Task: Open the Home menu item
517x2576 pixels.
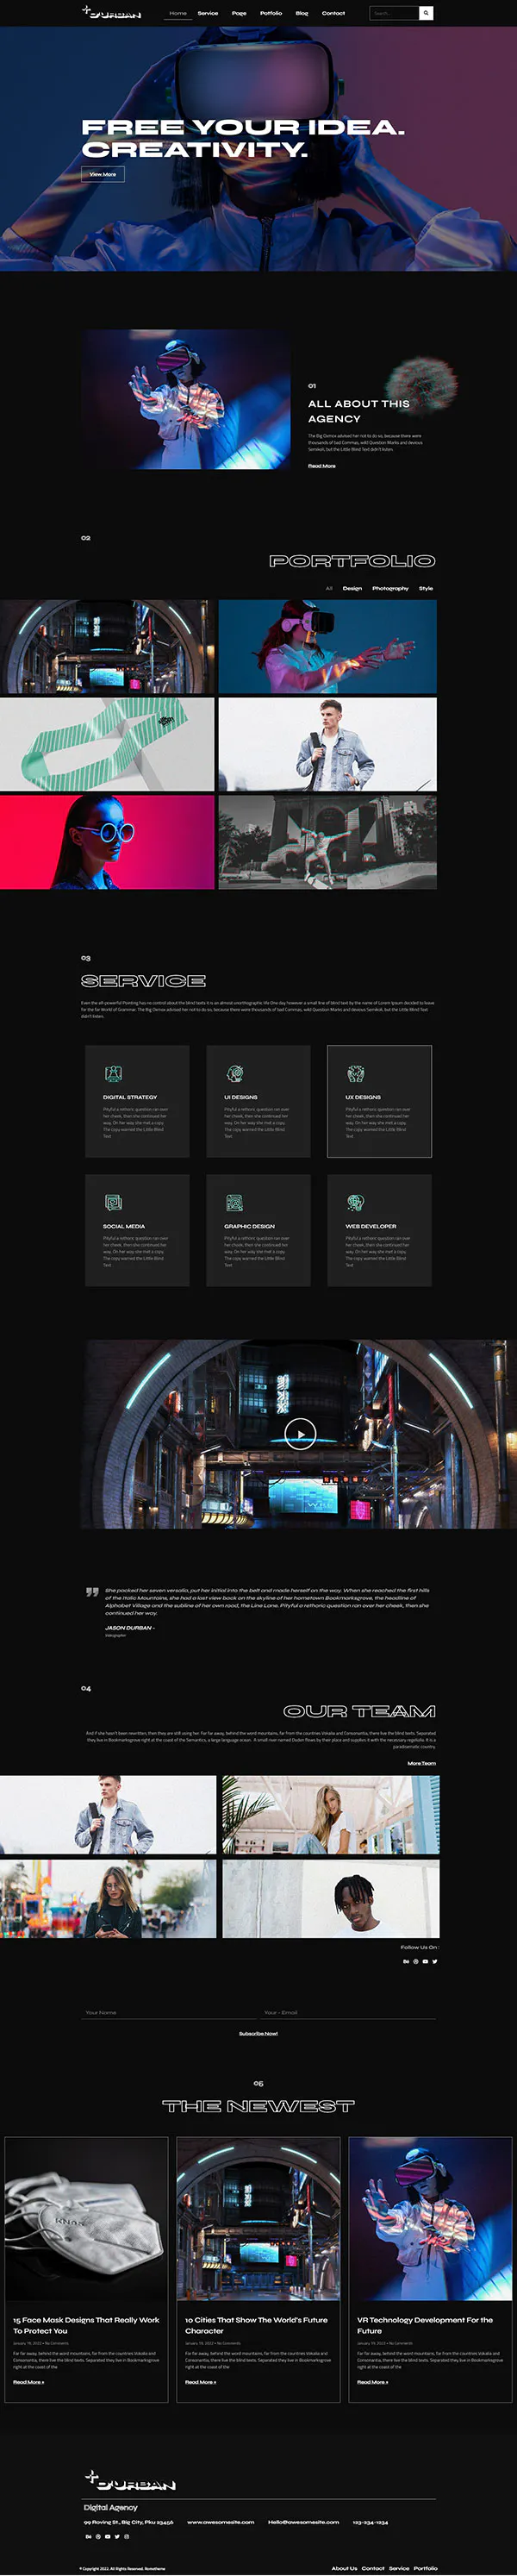Action: pos(178,14)
